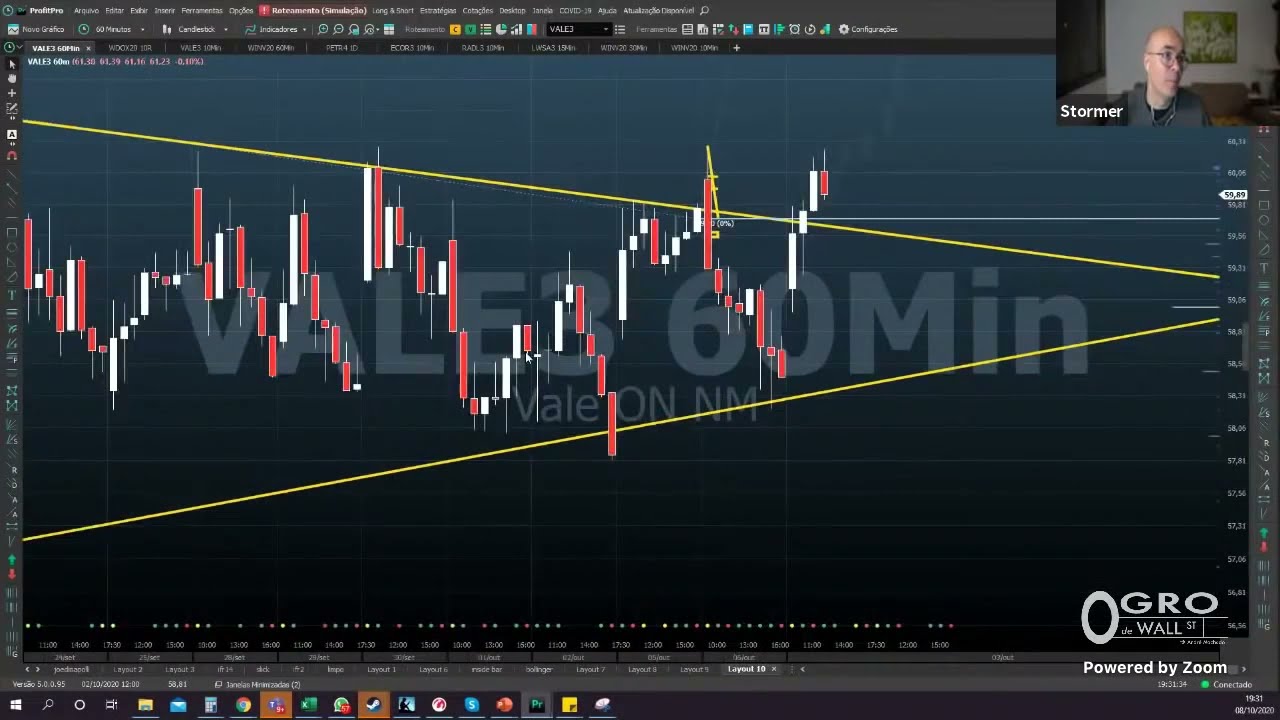The height and width of the screenshot is (720, 1280).
Task: Open Premiere Pro from the taskbar
Action: click(537, 705)
